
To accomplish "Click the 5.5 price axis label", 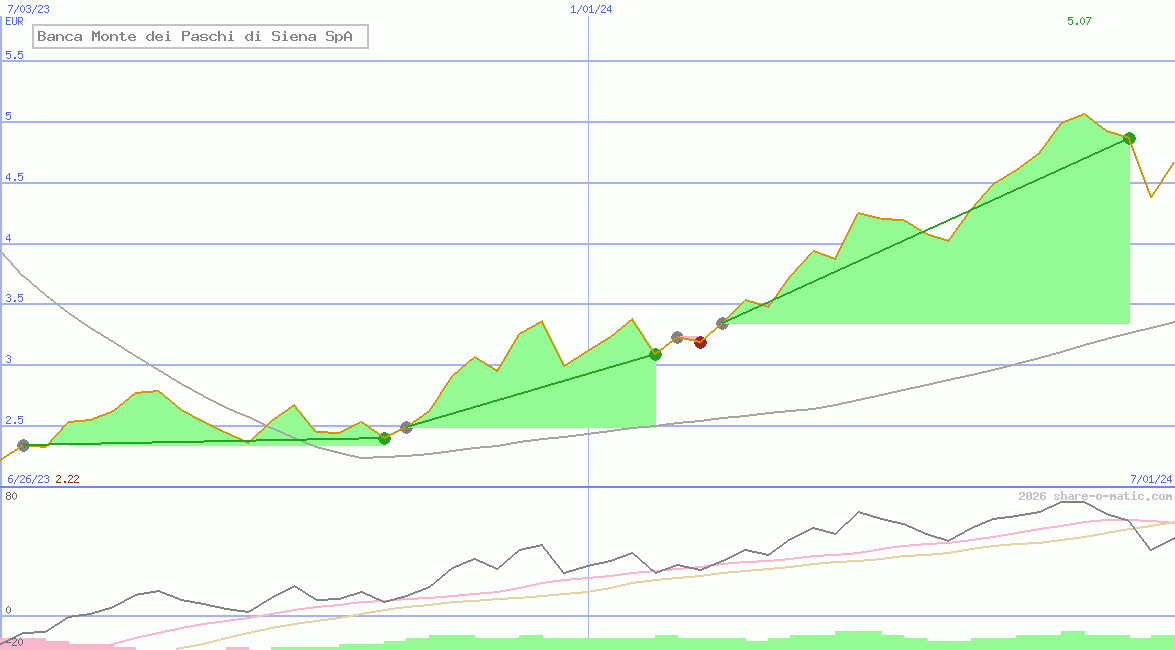I will point(15,55).
